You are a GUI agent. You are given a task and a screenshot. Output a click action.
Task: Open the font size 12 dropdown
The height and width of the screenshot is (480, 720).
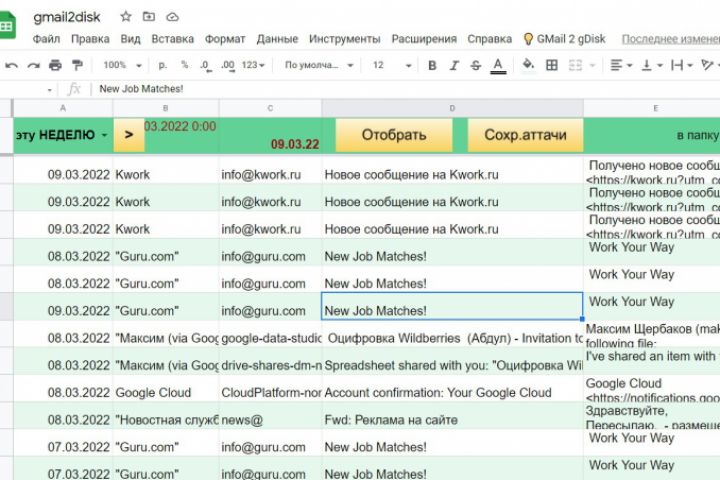[392, 65]
